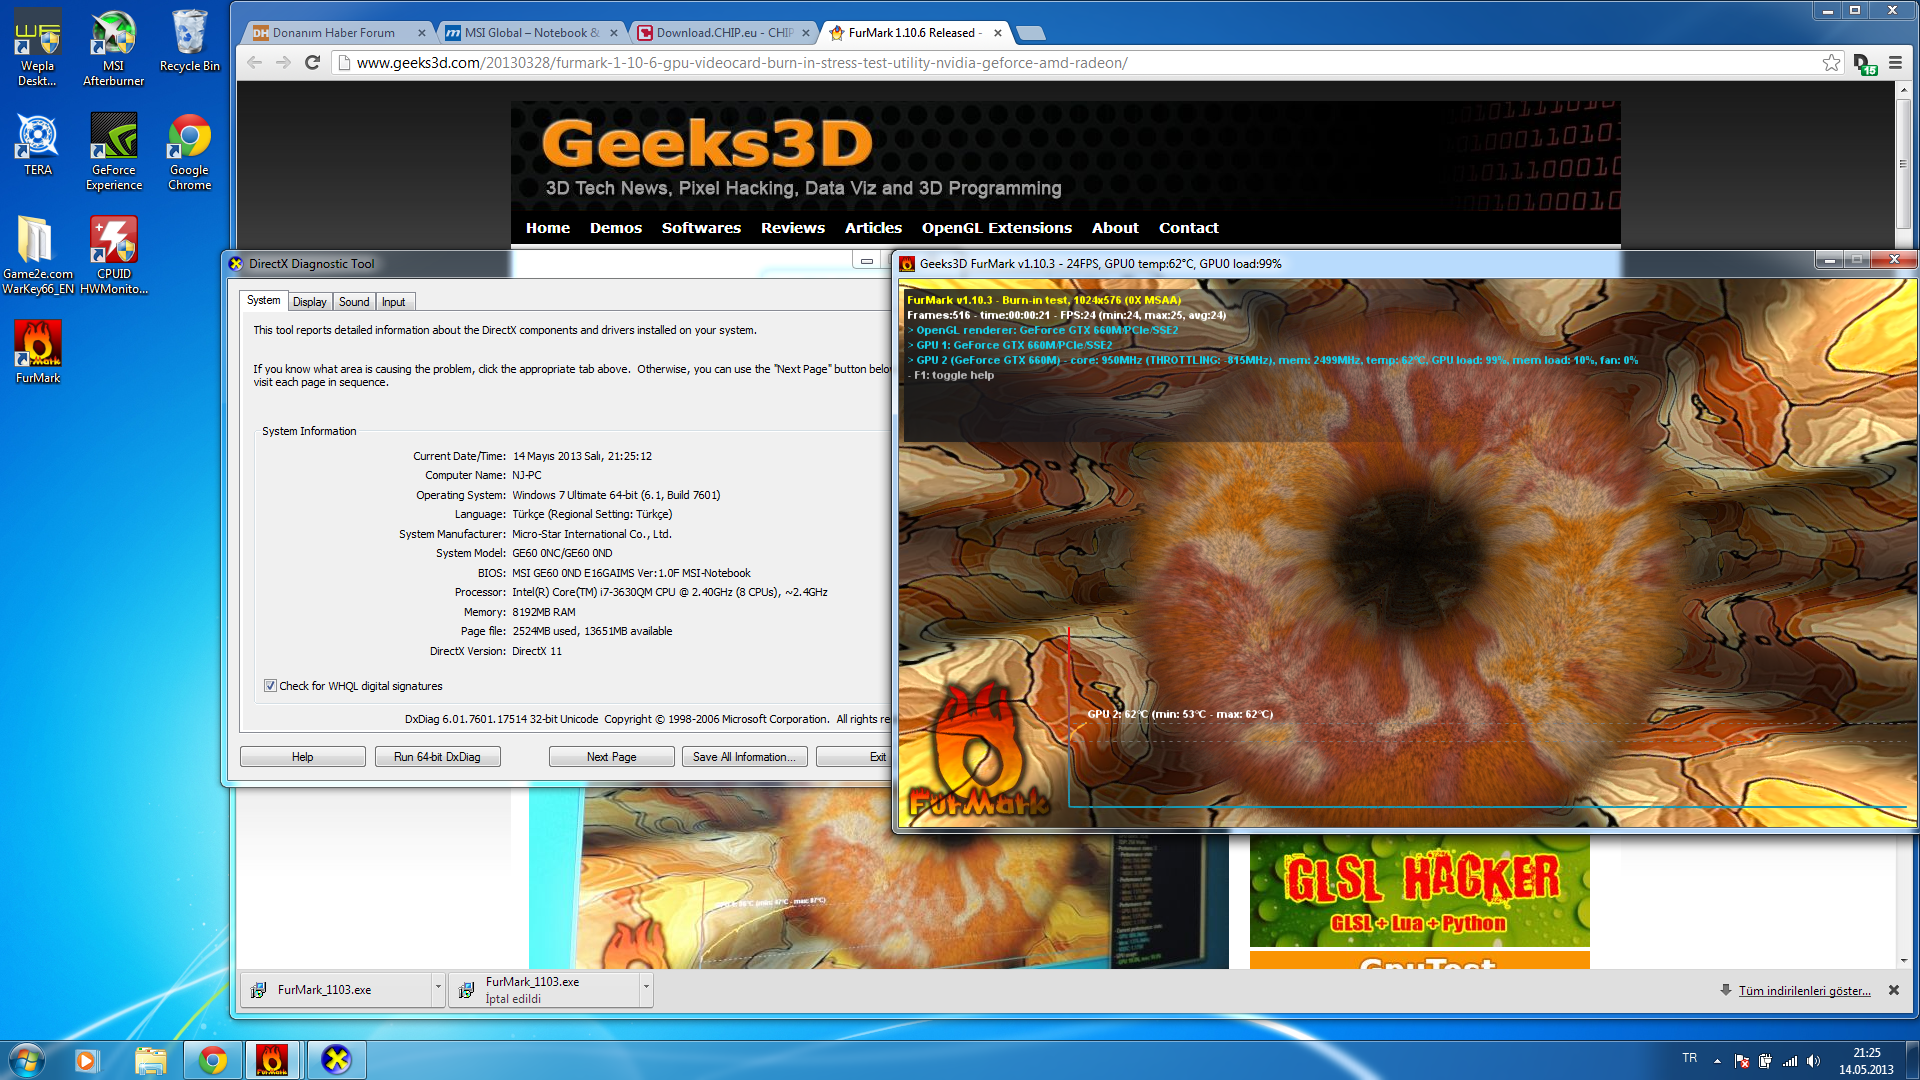Image resolution: width=1920 pixels, height=1080 pixels.
Task: Click the Chrome back arrow
Action: pyautogui.click(x=254, y=63)
